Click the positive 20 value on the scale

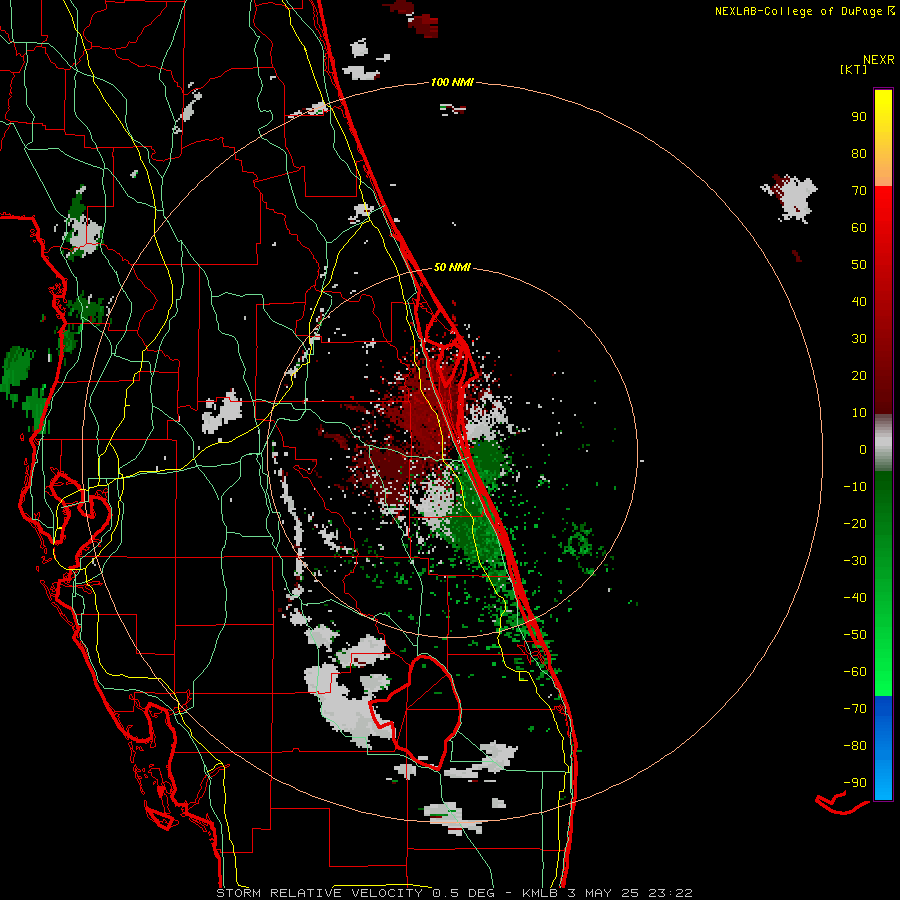pyautogui.click(x=859, y=375)
